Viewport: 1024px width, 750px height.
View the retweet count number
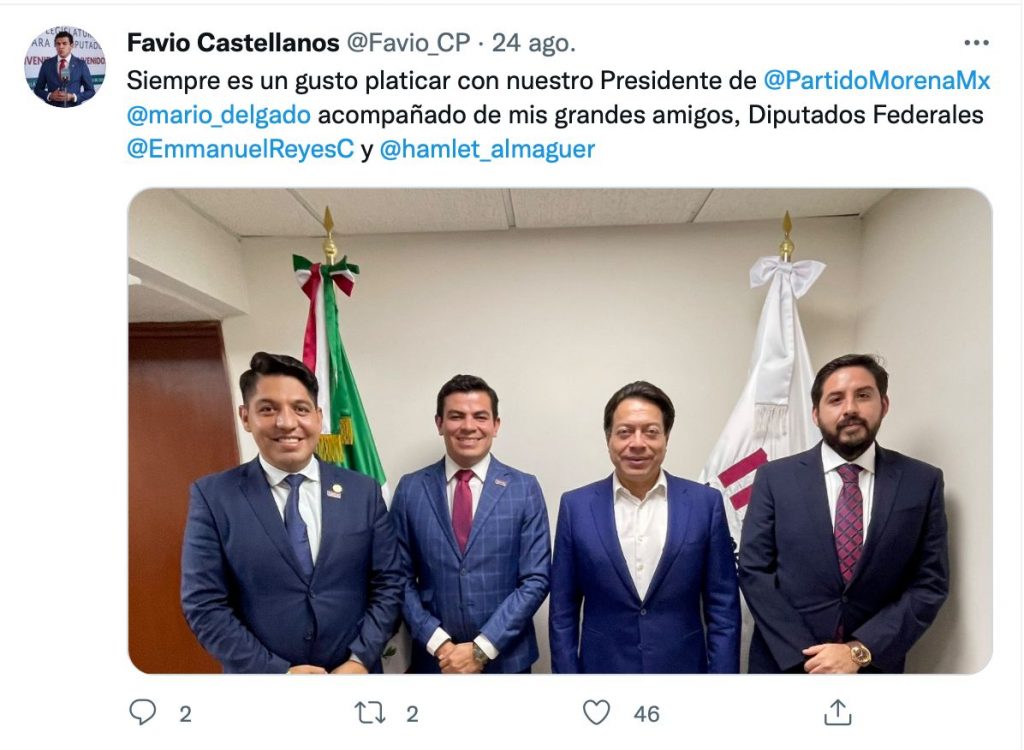412,714
